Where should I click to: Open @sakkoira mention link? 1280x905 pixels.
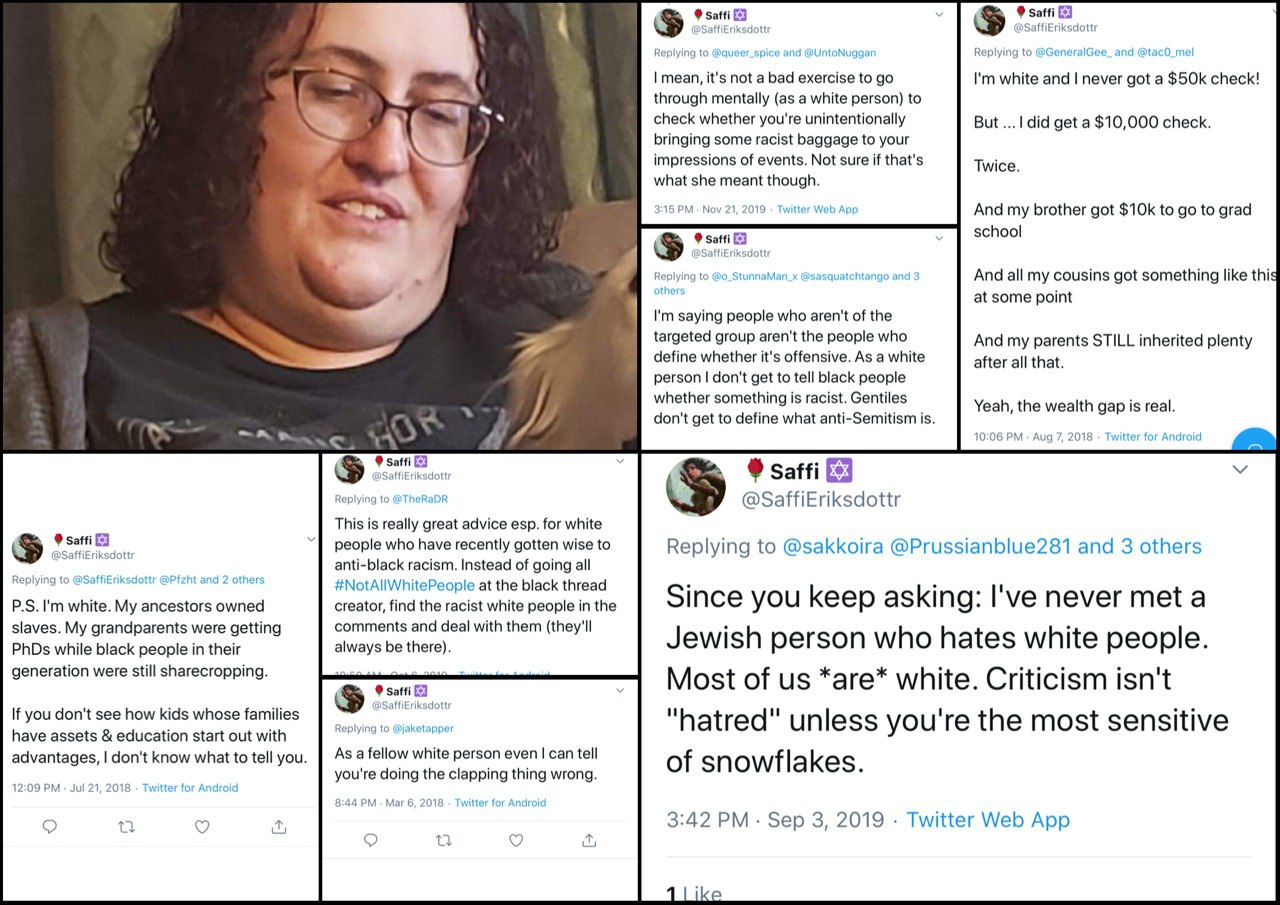tap(833, 546)
